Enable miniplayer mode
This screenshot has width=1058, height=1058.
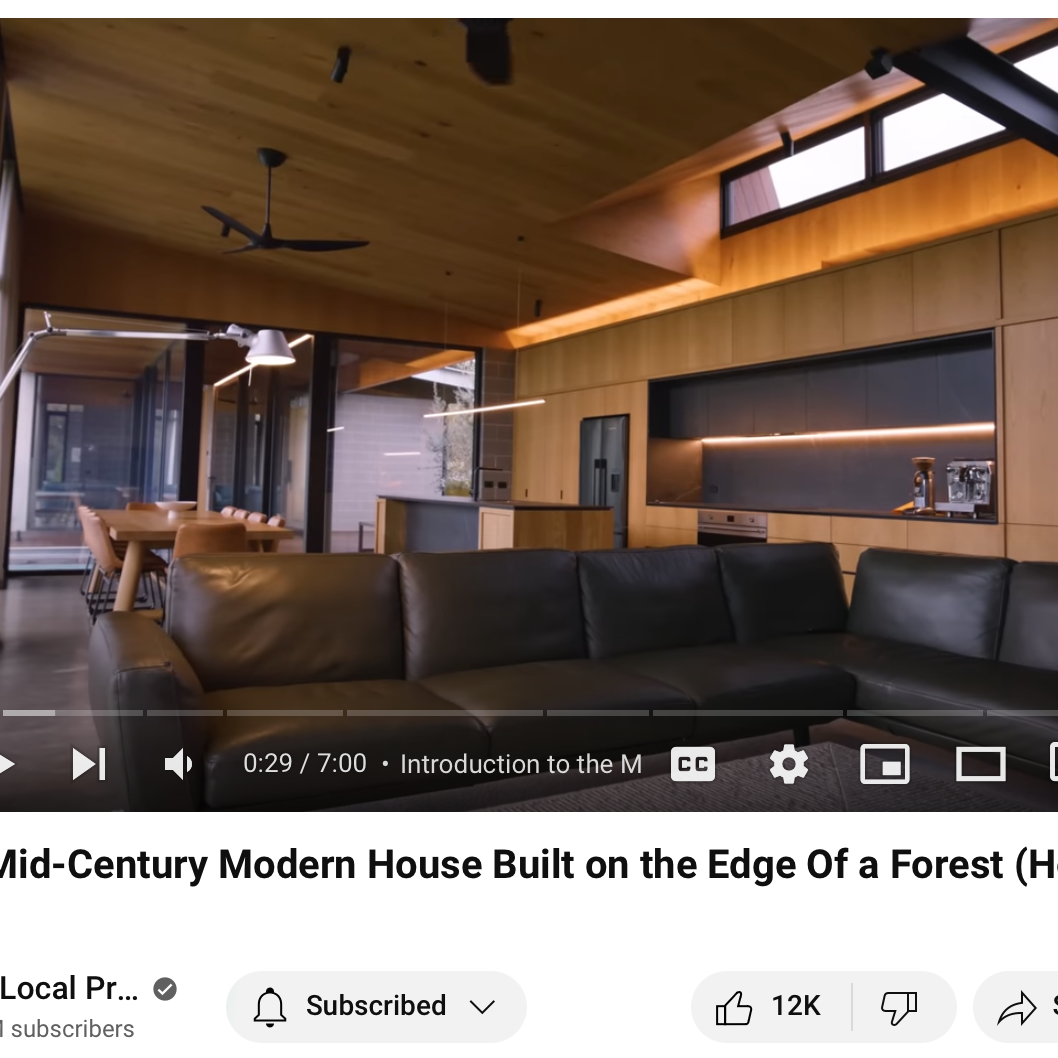(x=885, y=764)
